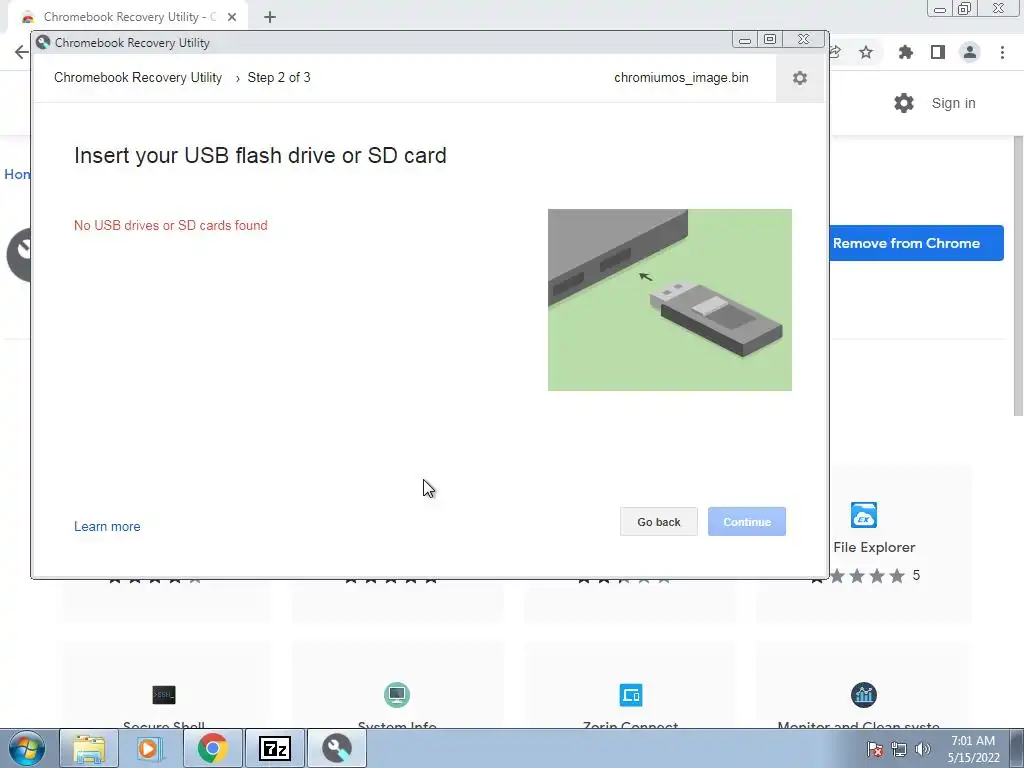Select Chromebook Recovery Utility taskbar icon

click(336, 748)
